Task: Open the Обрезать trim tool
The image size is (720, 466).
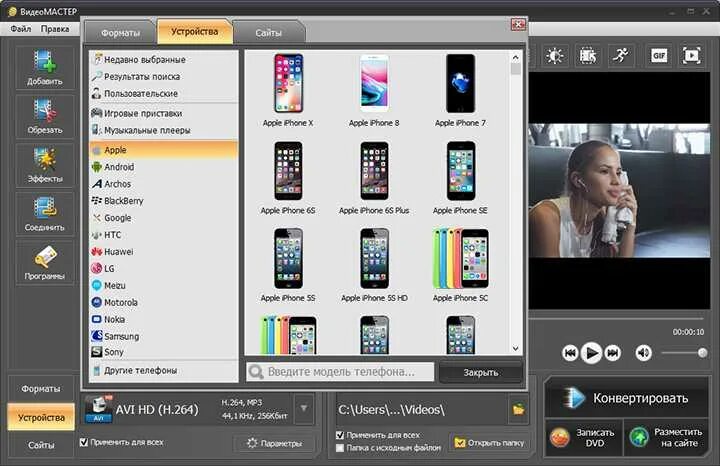Action: [x=45, y=116]
